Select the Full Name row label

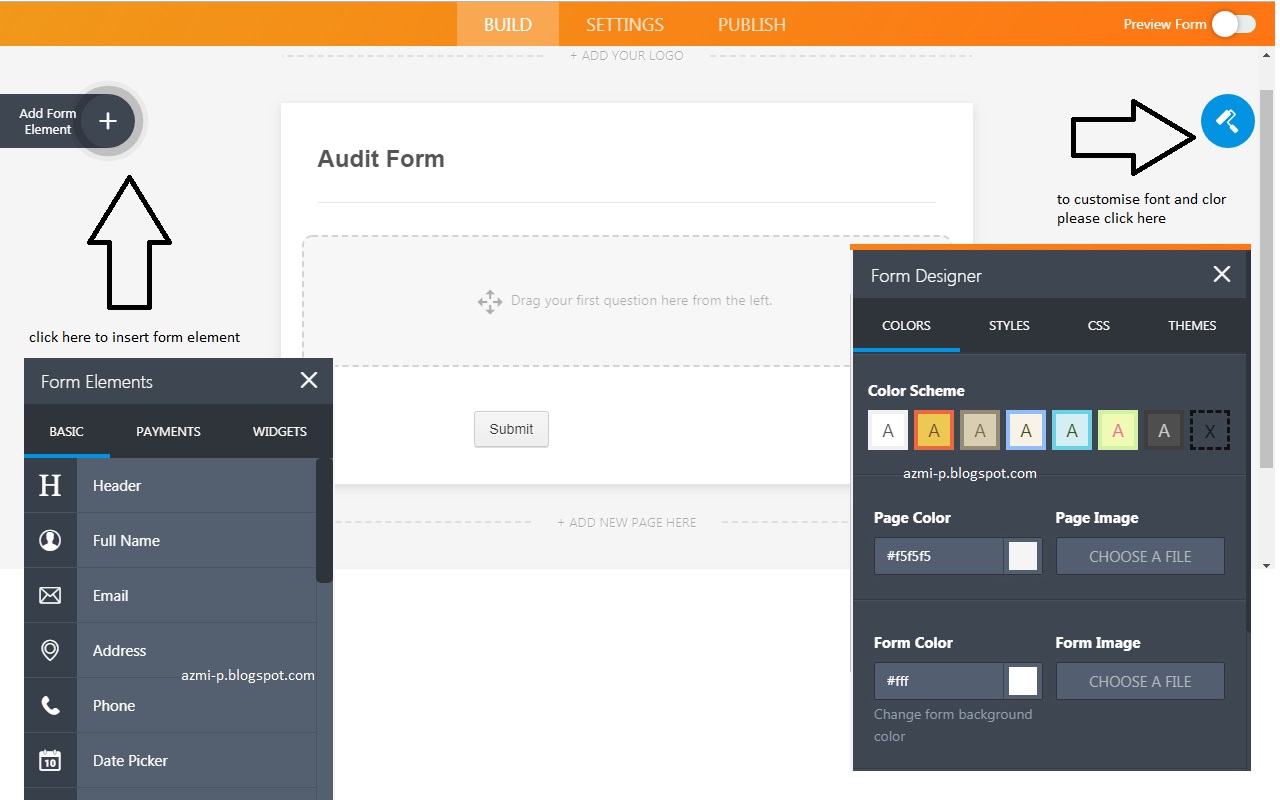point(126,541)
